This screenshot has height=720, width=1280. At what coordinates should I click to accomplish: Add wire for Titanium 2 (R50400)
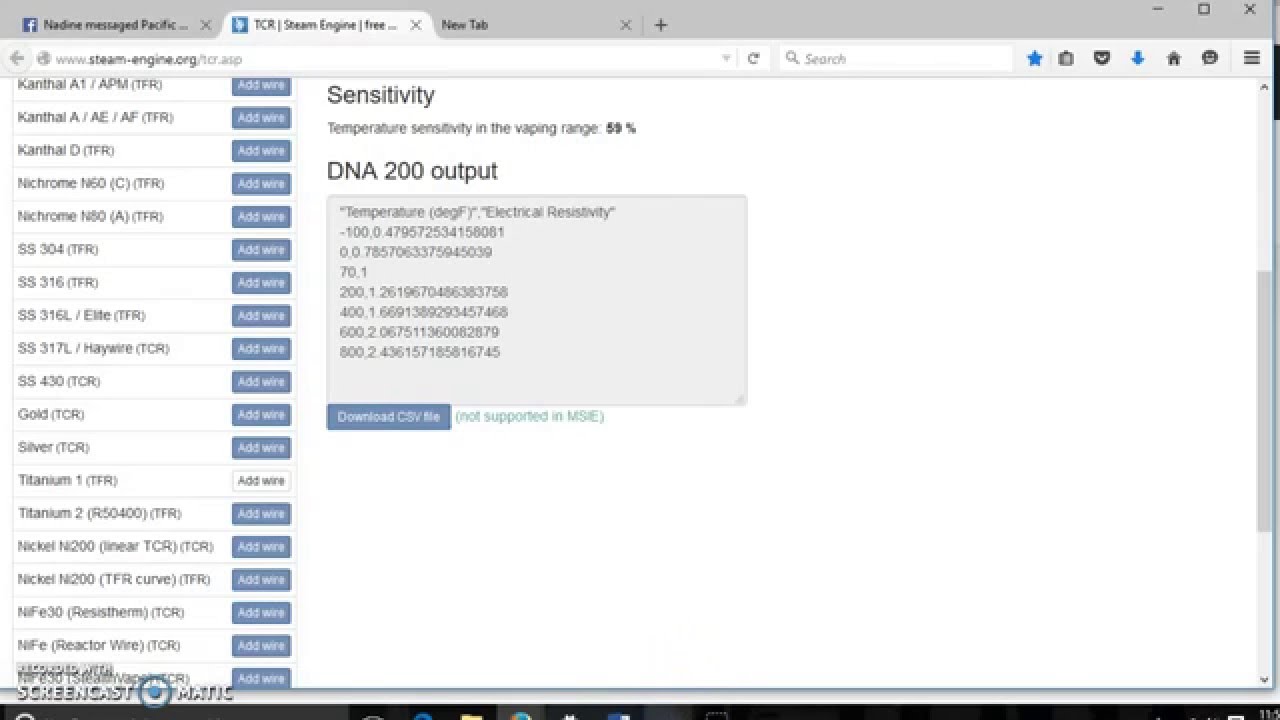[x=261, y=514]
